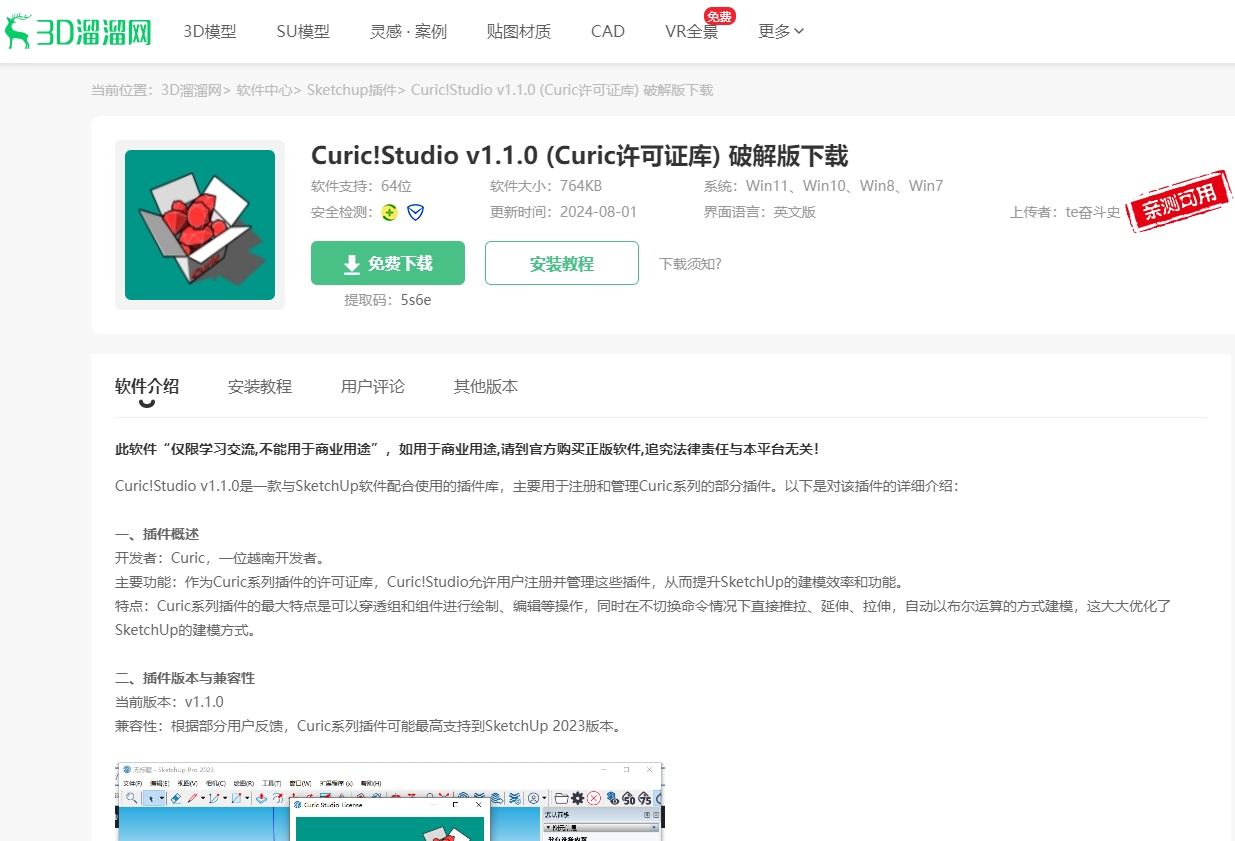Click the Curic!Studio green box software icon
Image resolution: width=1235 pixels, height=841 pixels.
pos(199,224)
